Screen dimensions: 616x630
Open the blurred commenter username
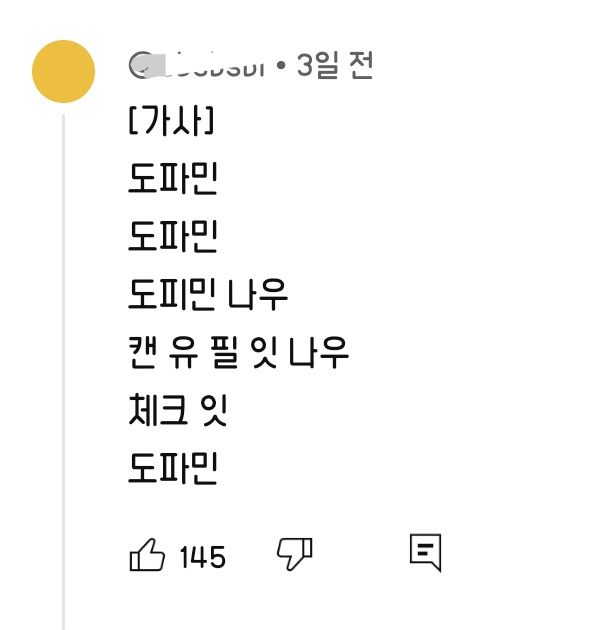tap(203, 67)
